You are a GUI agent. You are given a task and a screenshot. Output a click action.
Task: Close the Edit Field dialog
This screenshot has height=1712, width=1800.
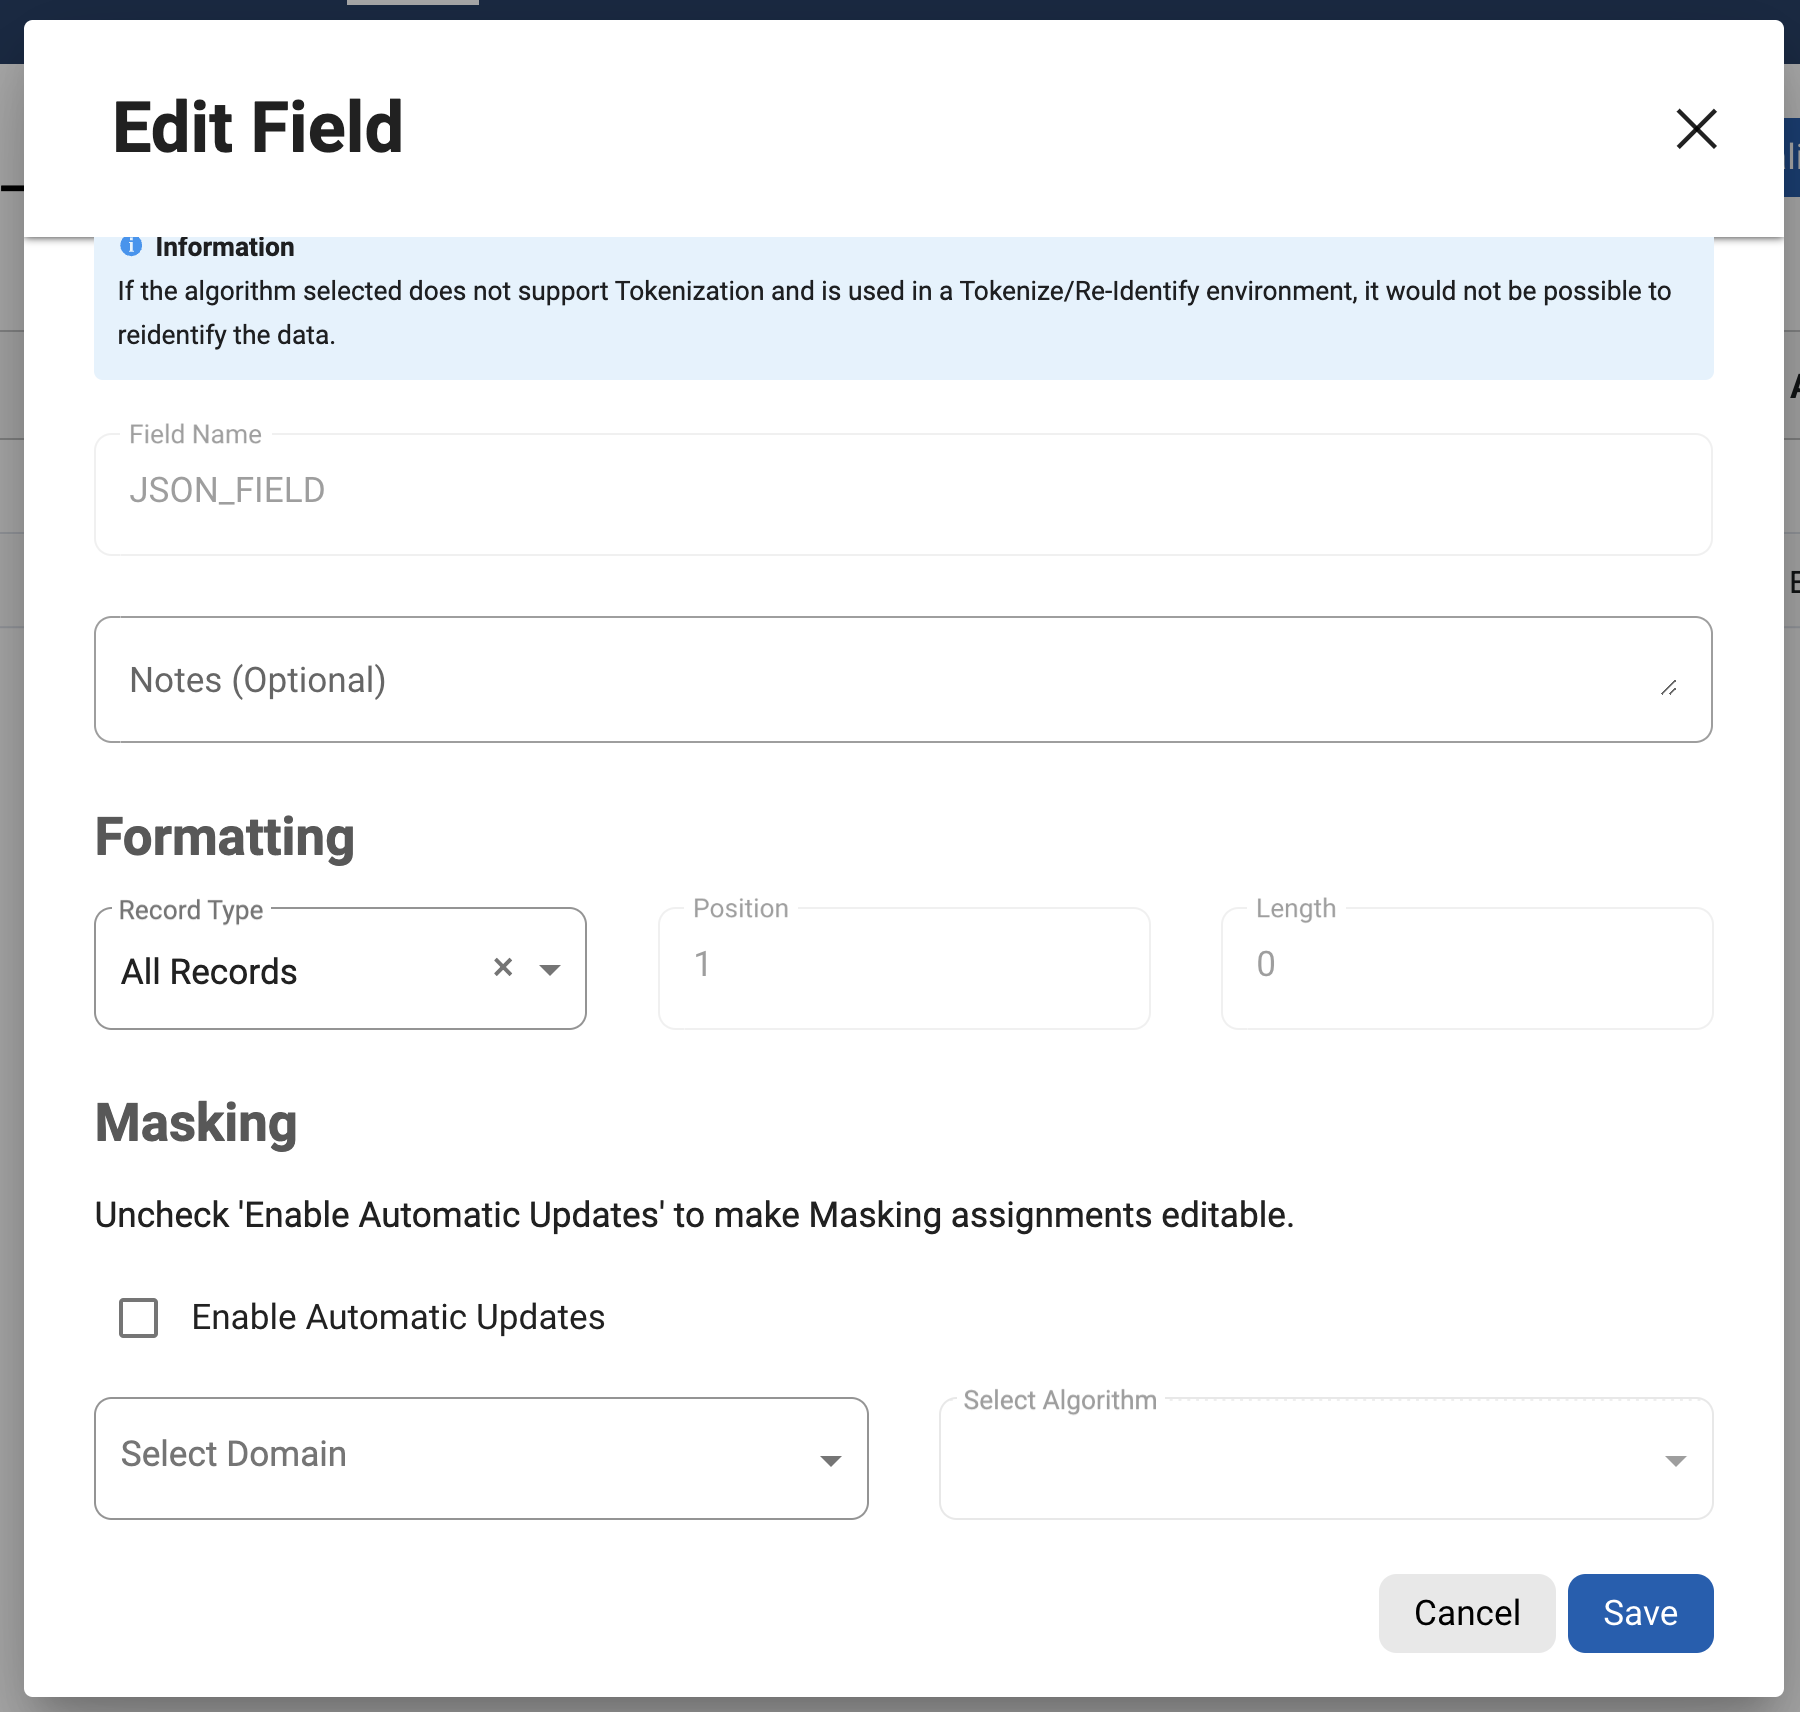(1696, 129)
